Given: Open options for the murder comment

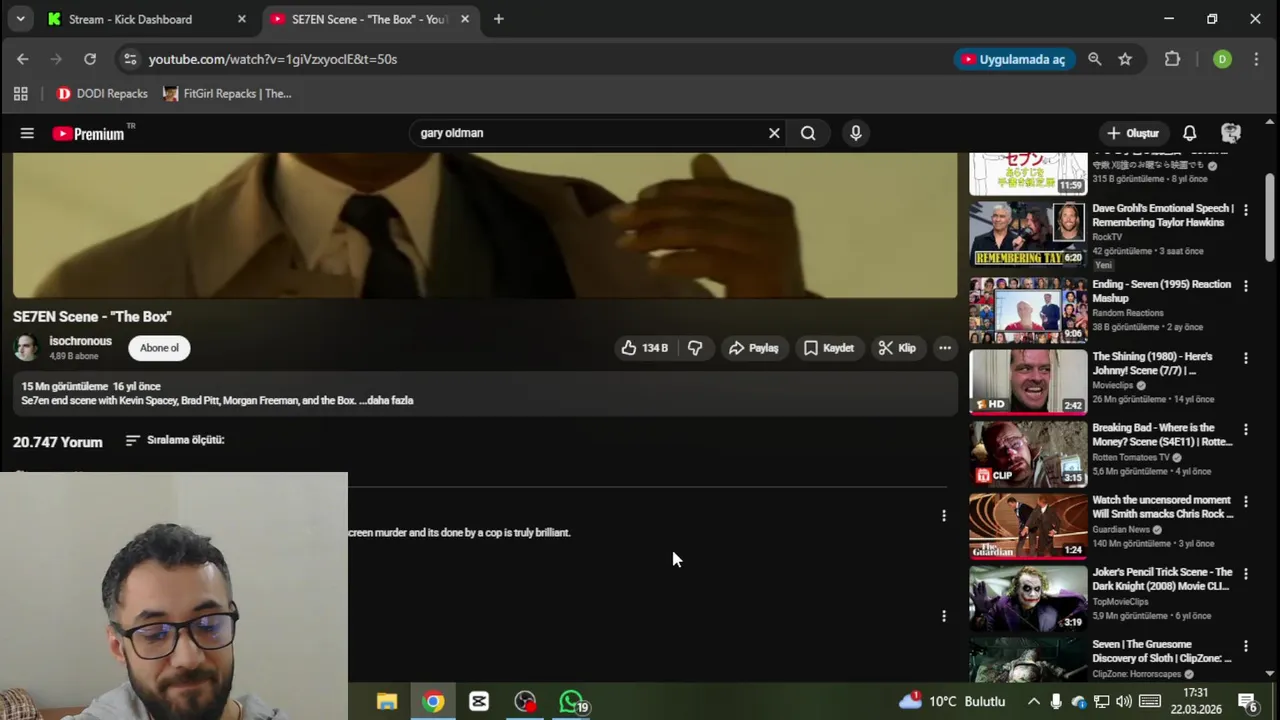Looking at the screenshot, I should pyautogui.click(x=943, y=516).
